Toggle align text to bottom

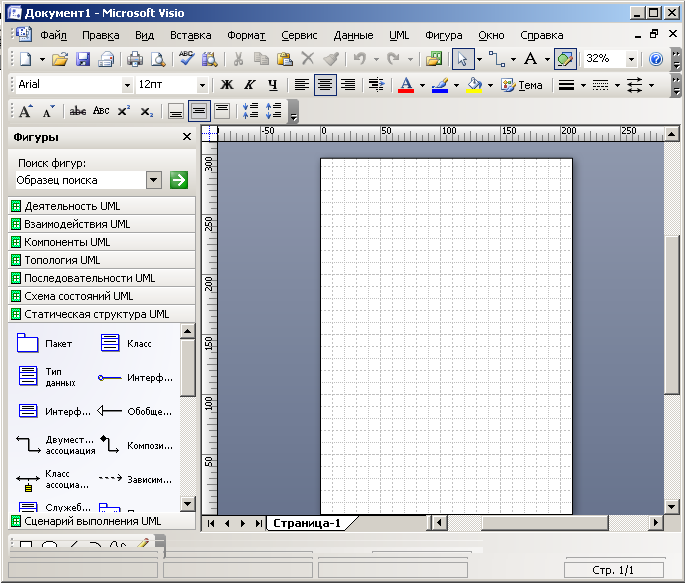click(x=176, y=111)
